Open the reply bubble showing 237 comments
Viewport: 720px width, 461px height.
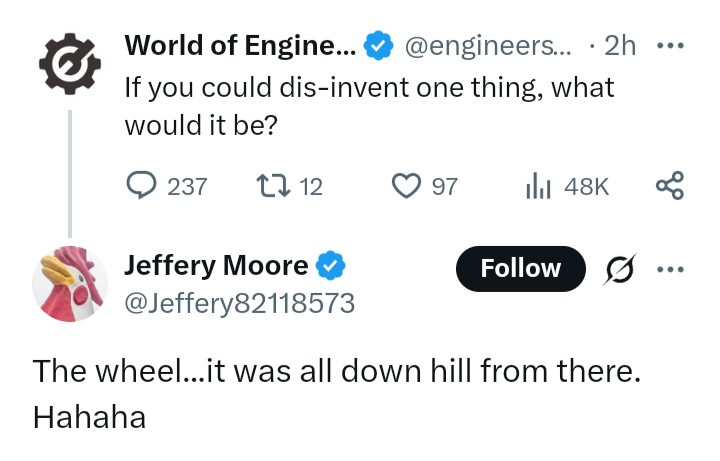[141, 186]
